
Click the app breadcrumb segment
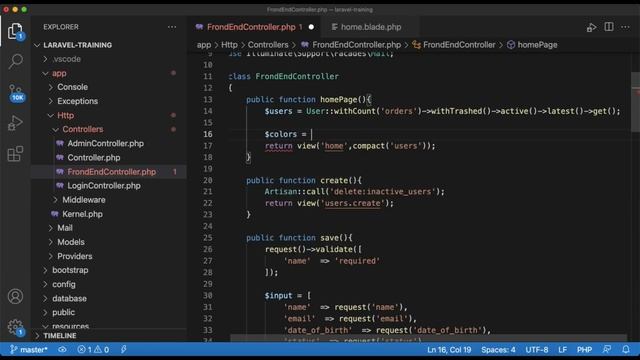coord(204,45)
